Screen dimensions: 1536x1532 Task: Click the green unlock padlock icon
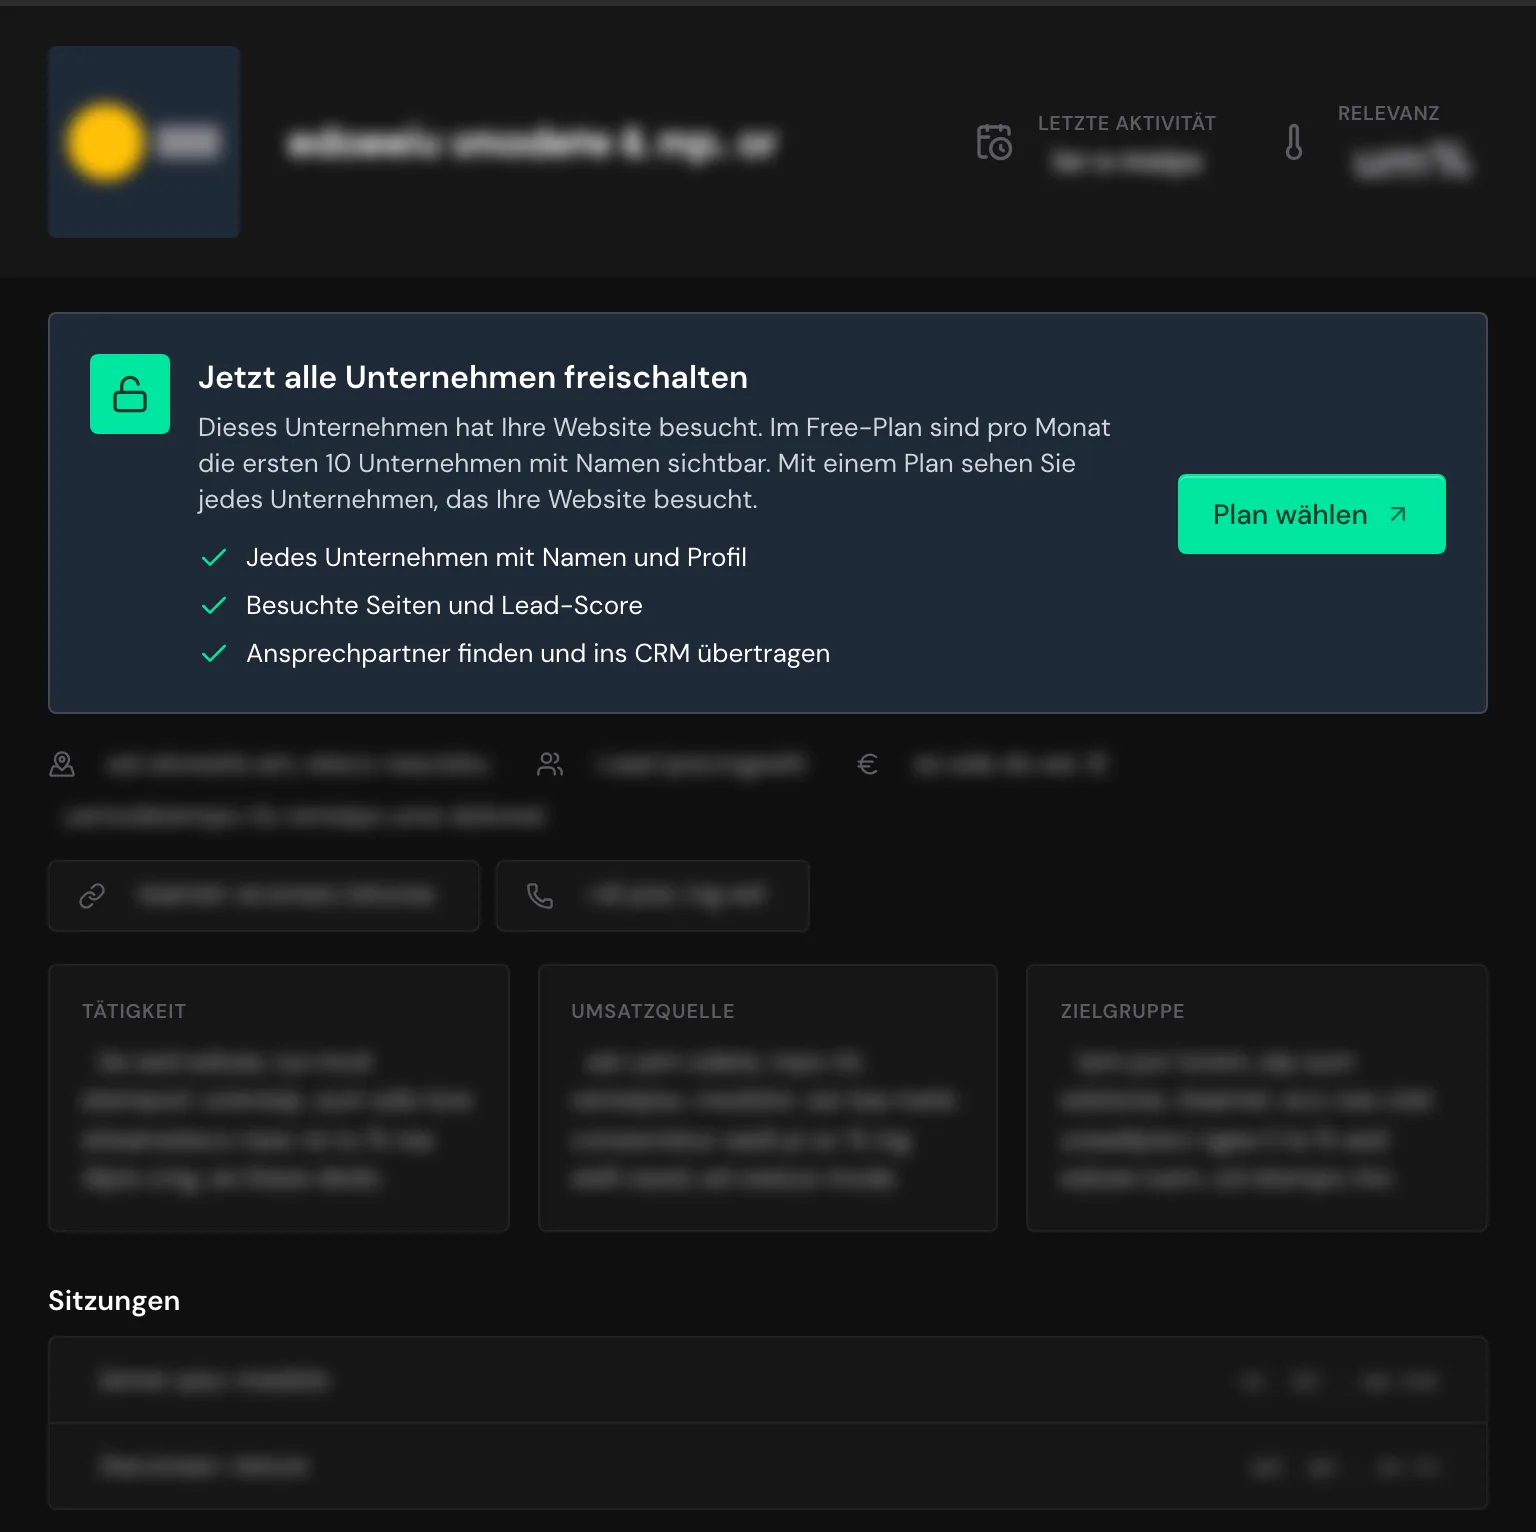pos(130,394)
